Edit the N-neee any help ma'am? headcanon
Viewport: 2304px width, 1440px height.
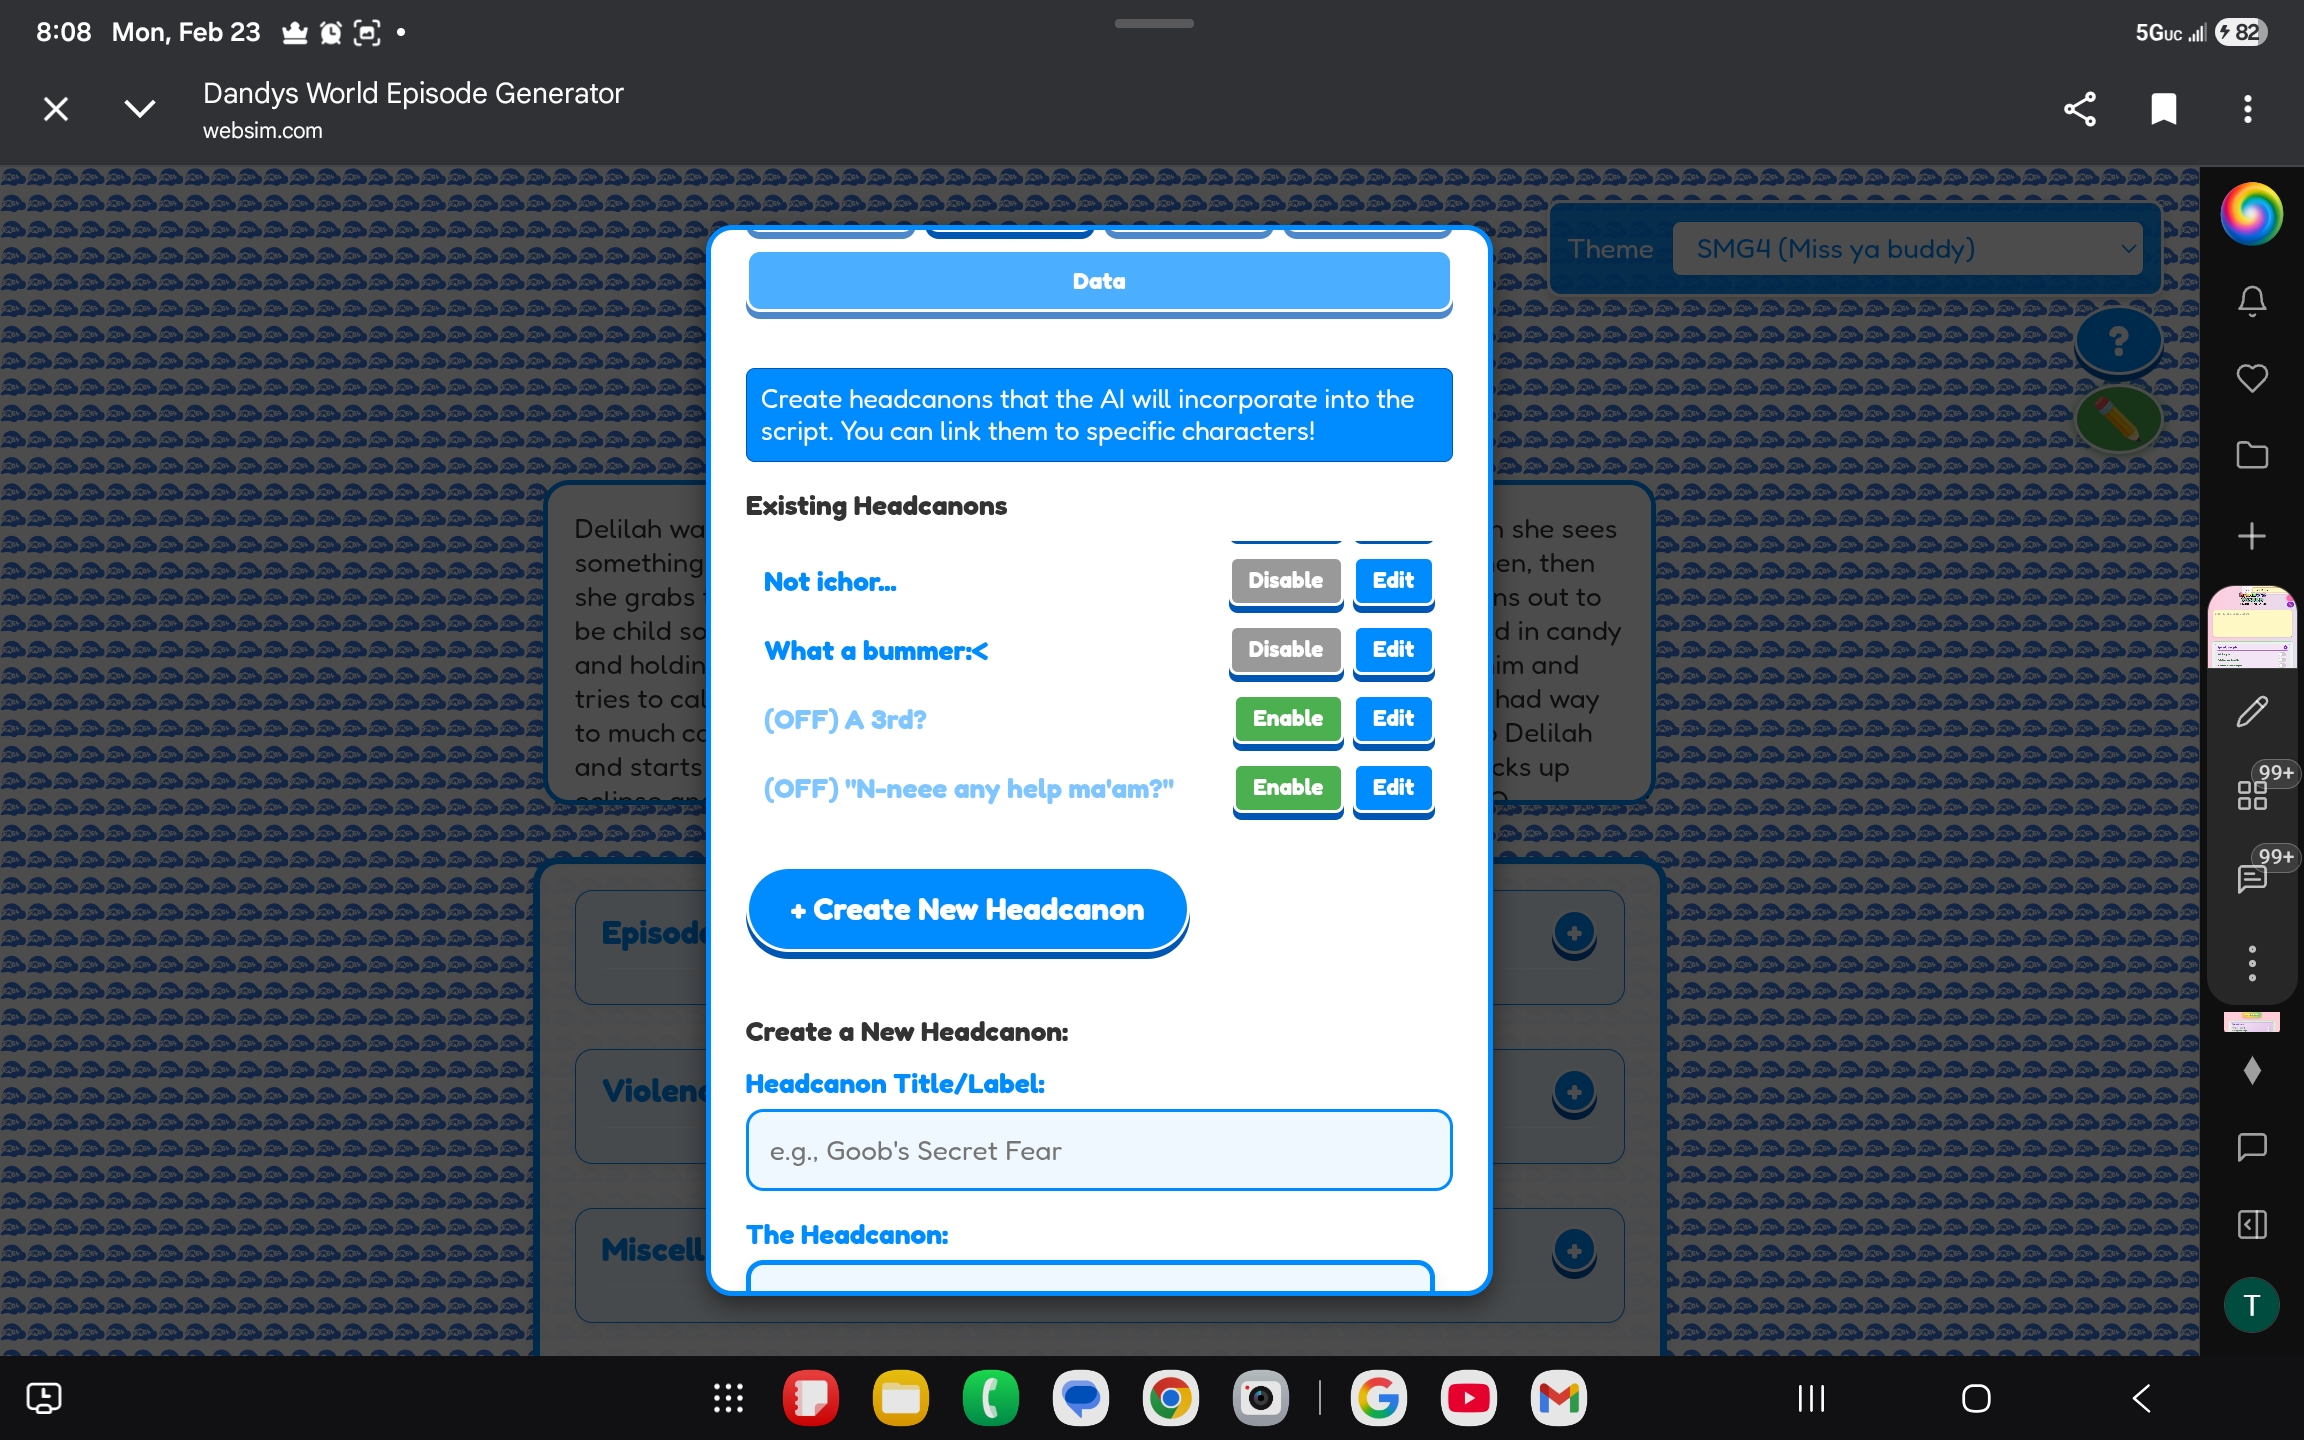pos(1392,788)
